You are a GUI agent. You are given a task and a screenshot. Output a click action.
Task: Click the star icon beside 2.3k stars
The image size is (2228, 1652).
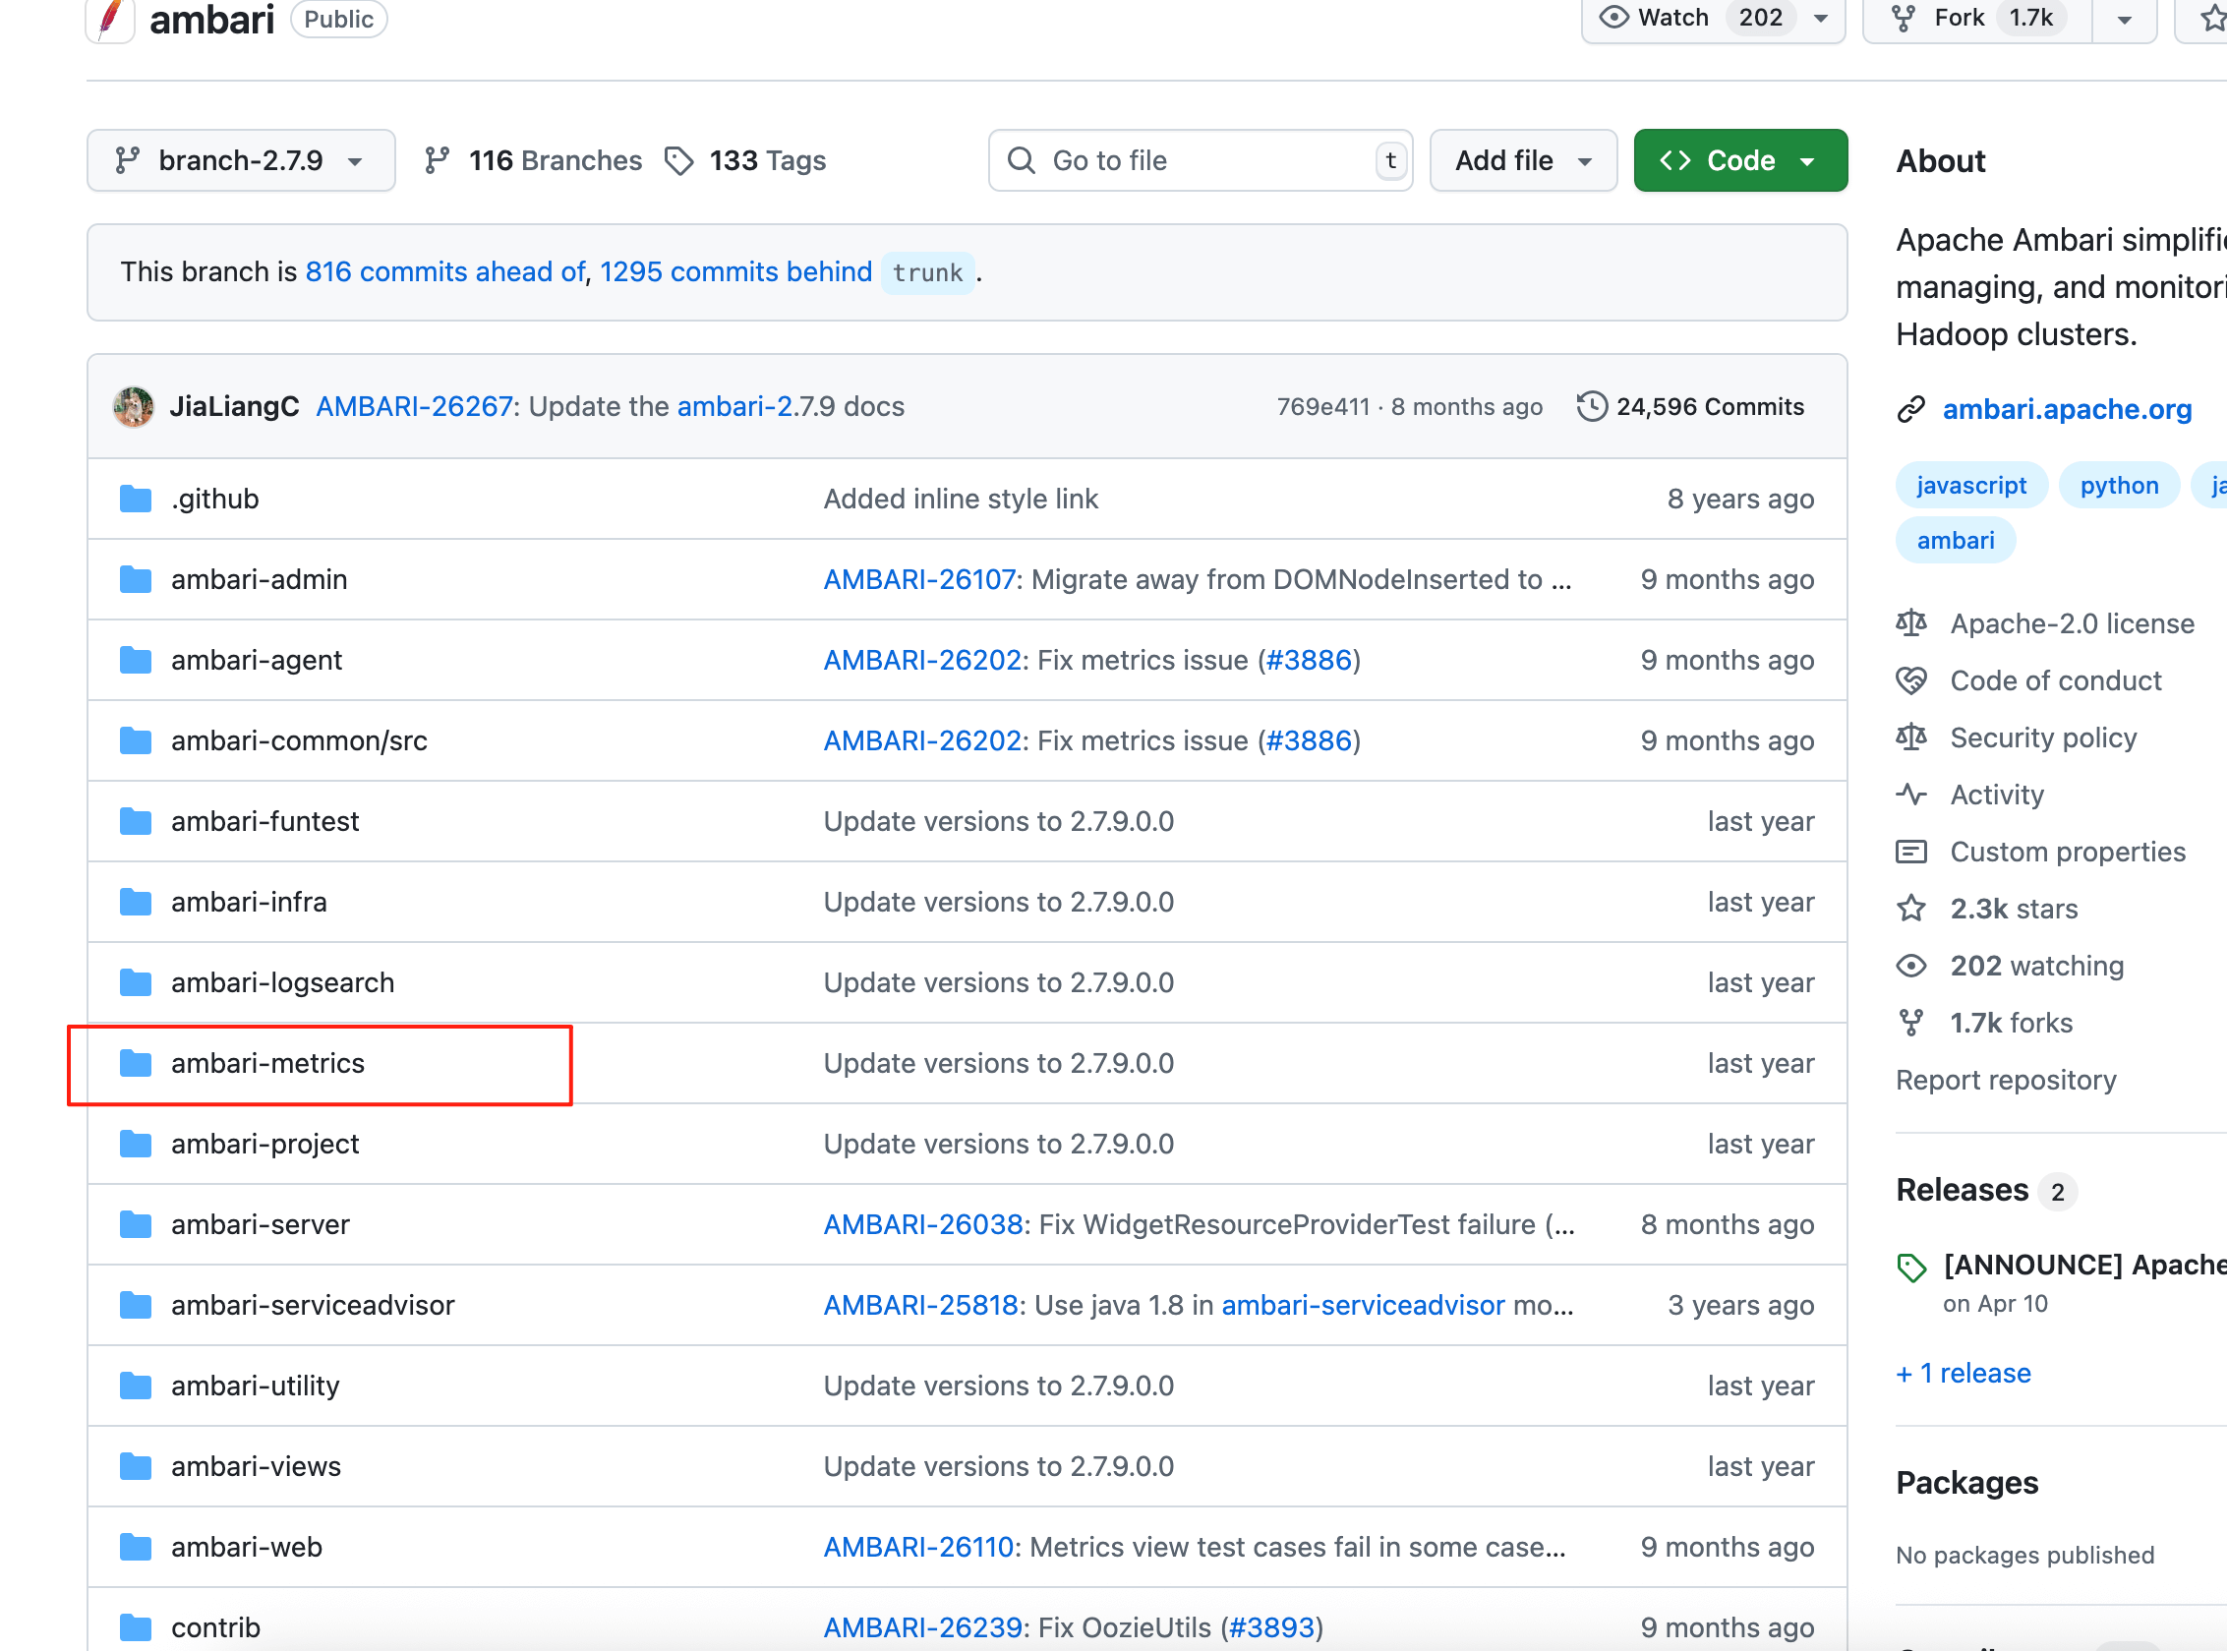coord(1912,909)
